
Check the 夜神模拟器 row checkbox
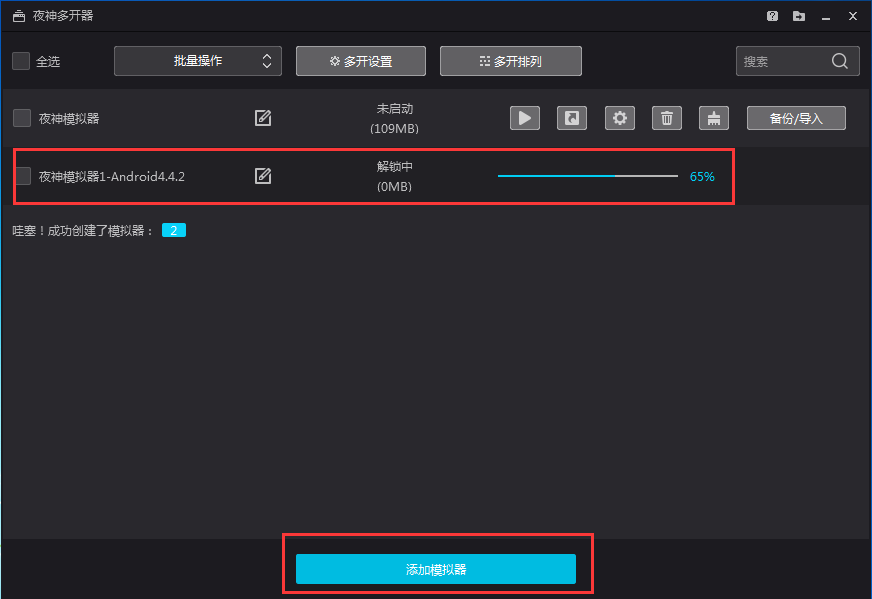(x=21, y=117)
